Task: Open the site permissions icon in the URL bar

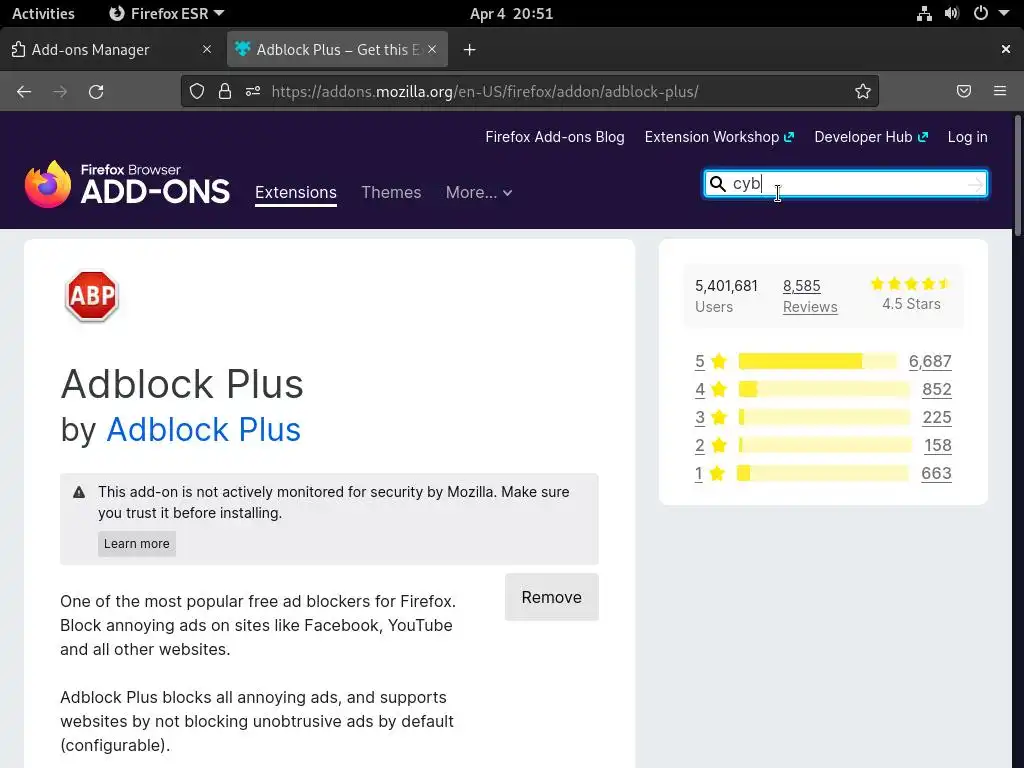Action: pyautogui.click(x=253, y=91)
